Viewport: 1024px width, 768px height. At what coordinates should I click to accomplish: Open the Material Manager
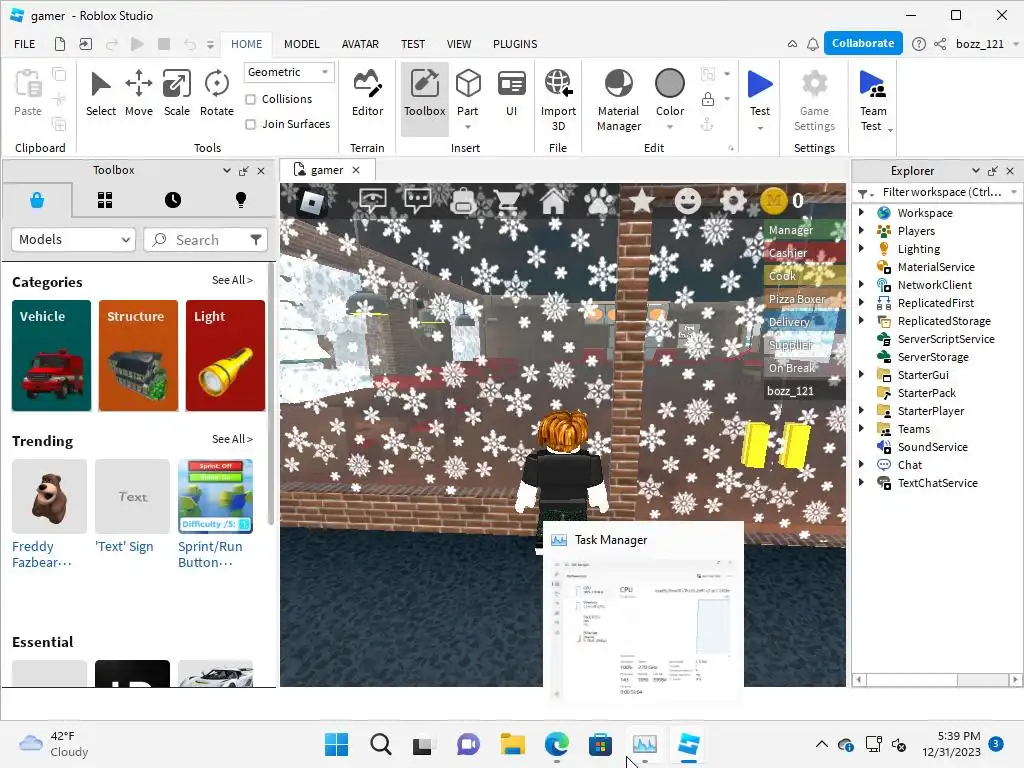click(618, 100)
